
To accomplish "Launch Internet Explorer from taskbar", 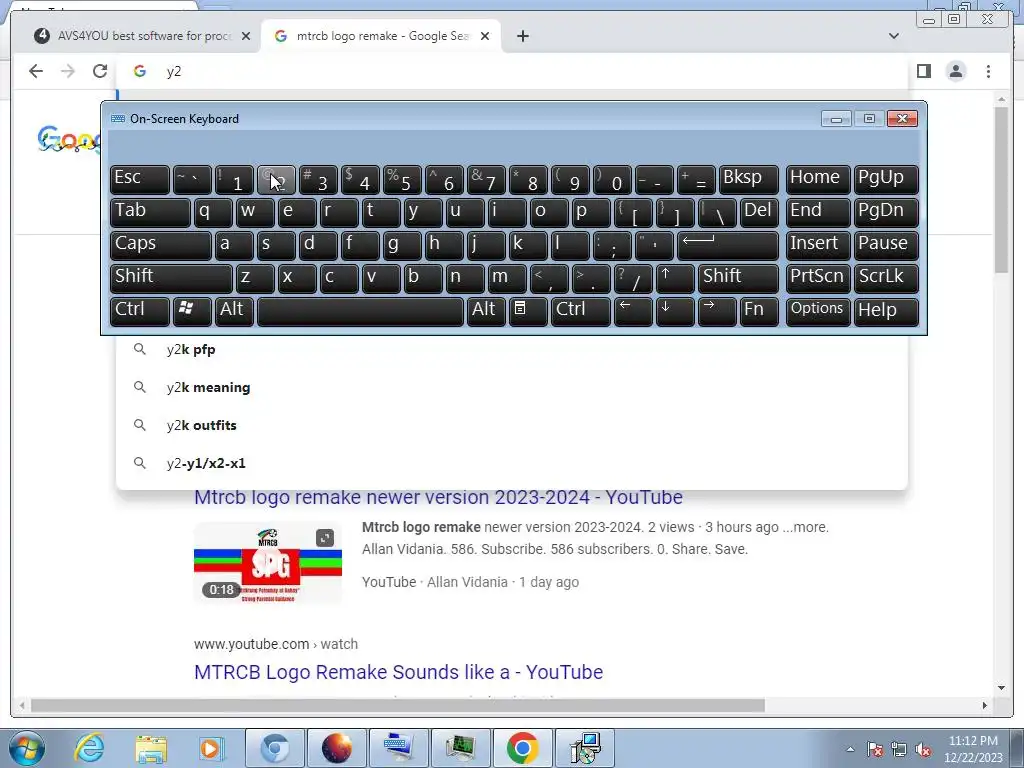I will (89, 748).
